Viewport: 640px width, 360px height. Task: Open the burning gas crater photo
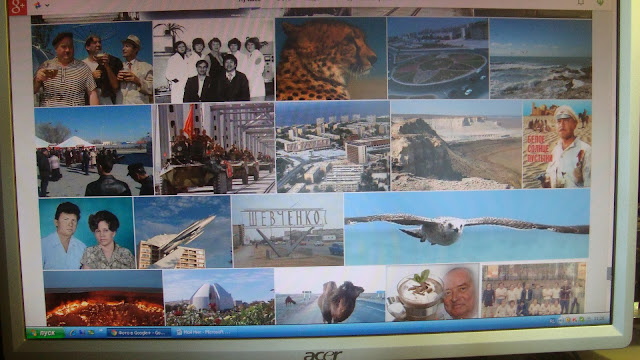(103, 298)
